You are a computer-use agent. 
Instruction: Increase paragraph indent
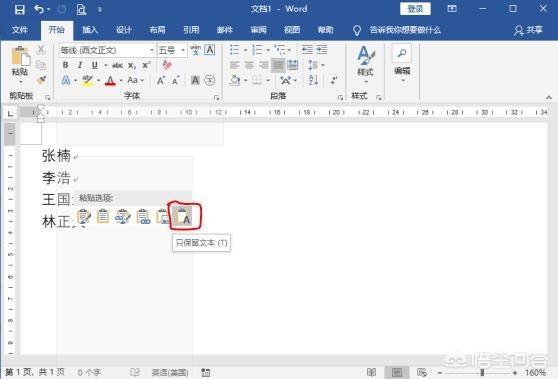point(322,49)
